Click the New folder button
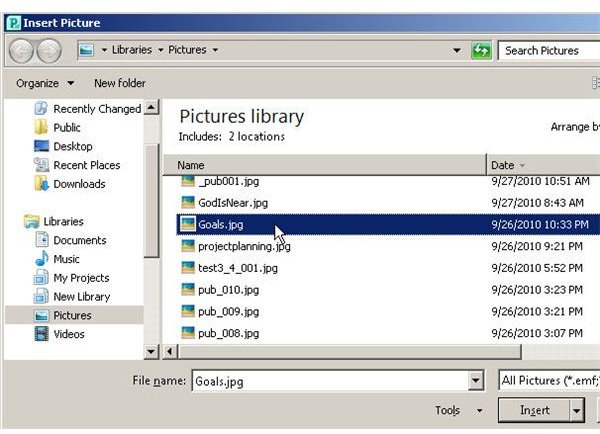This screenshot has height=434, width=600. [120, 83]
